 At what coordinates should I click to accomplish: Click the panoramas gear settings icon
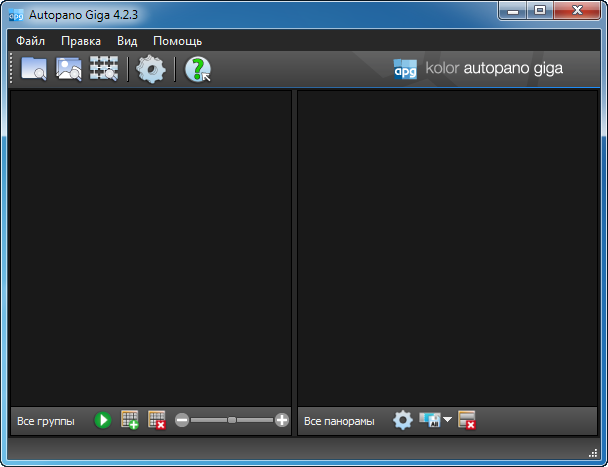click(403, 421)
